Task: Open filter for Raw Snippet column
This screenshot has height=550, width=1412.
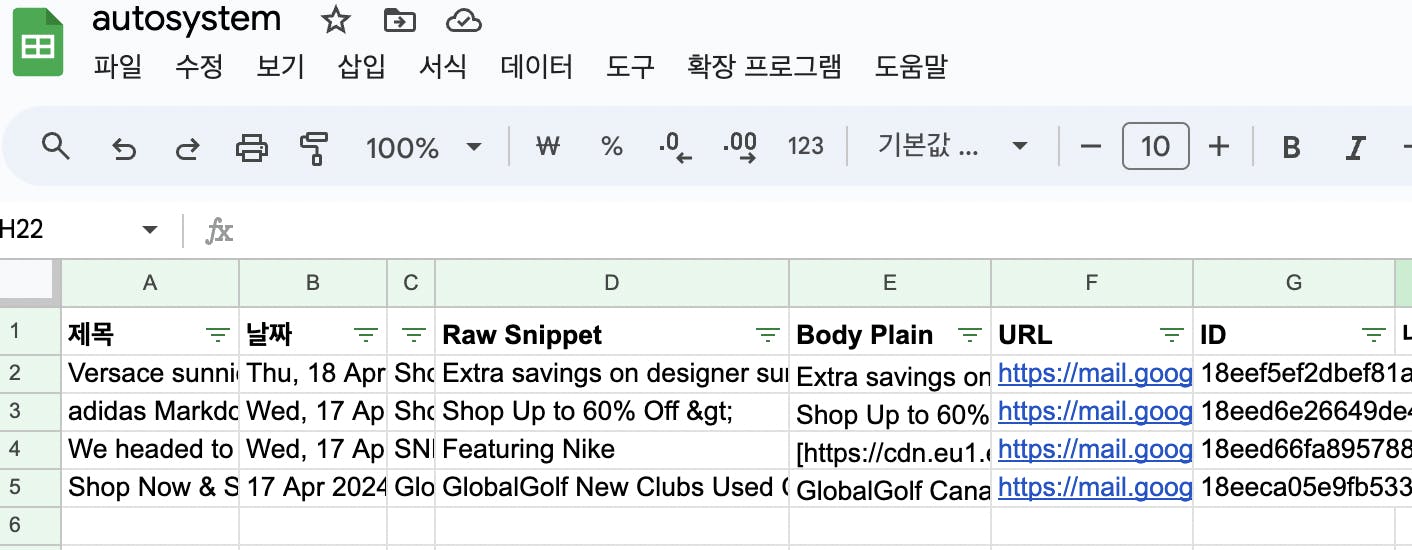Action: [x=768, y=335]
